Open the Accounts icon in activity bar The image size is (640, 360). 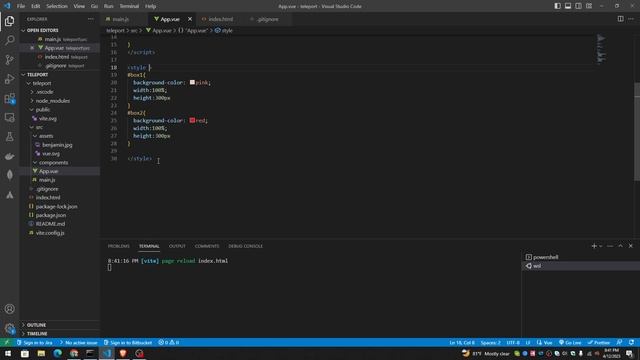click(x=9, y=309)
